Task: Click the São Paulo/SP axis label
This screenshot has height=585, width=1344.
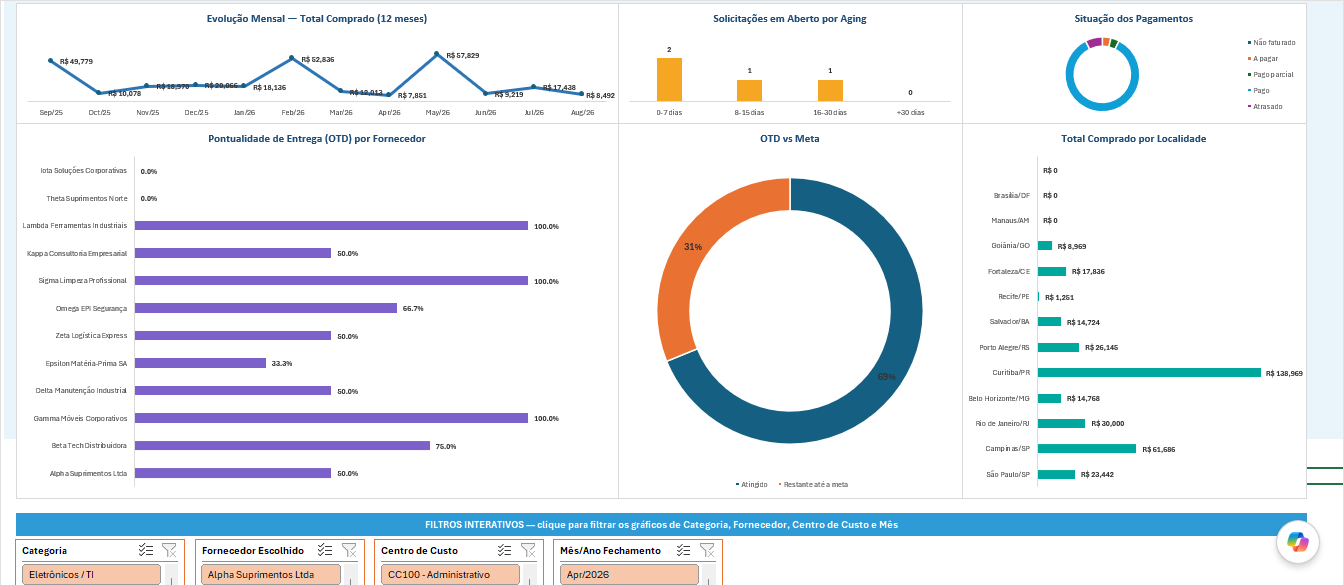Action: point(1008,475)
